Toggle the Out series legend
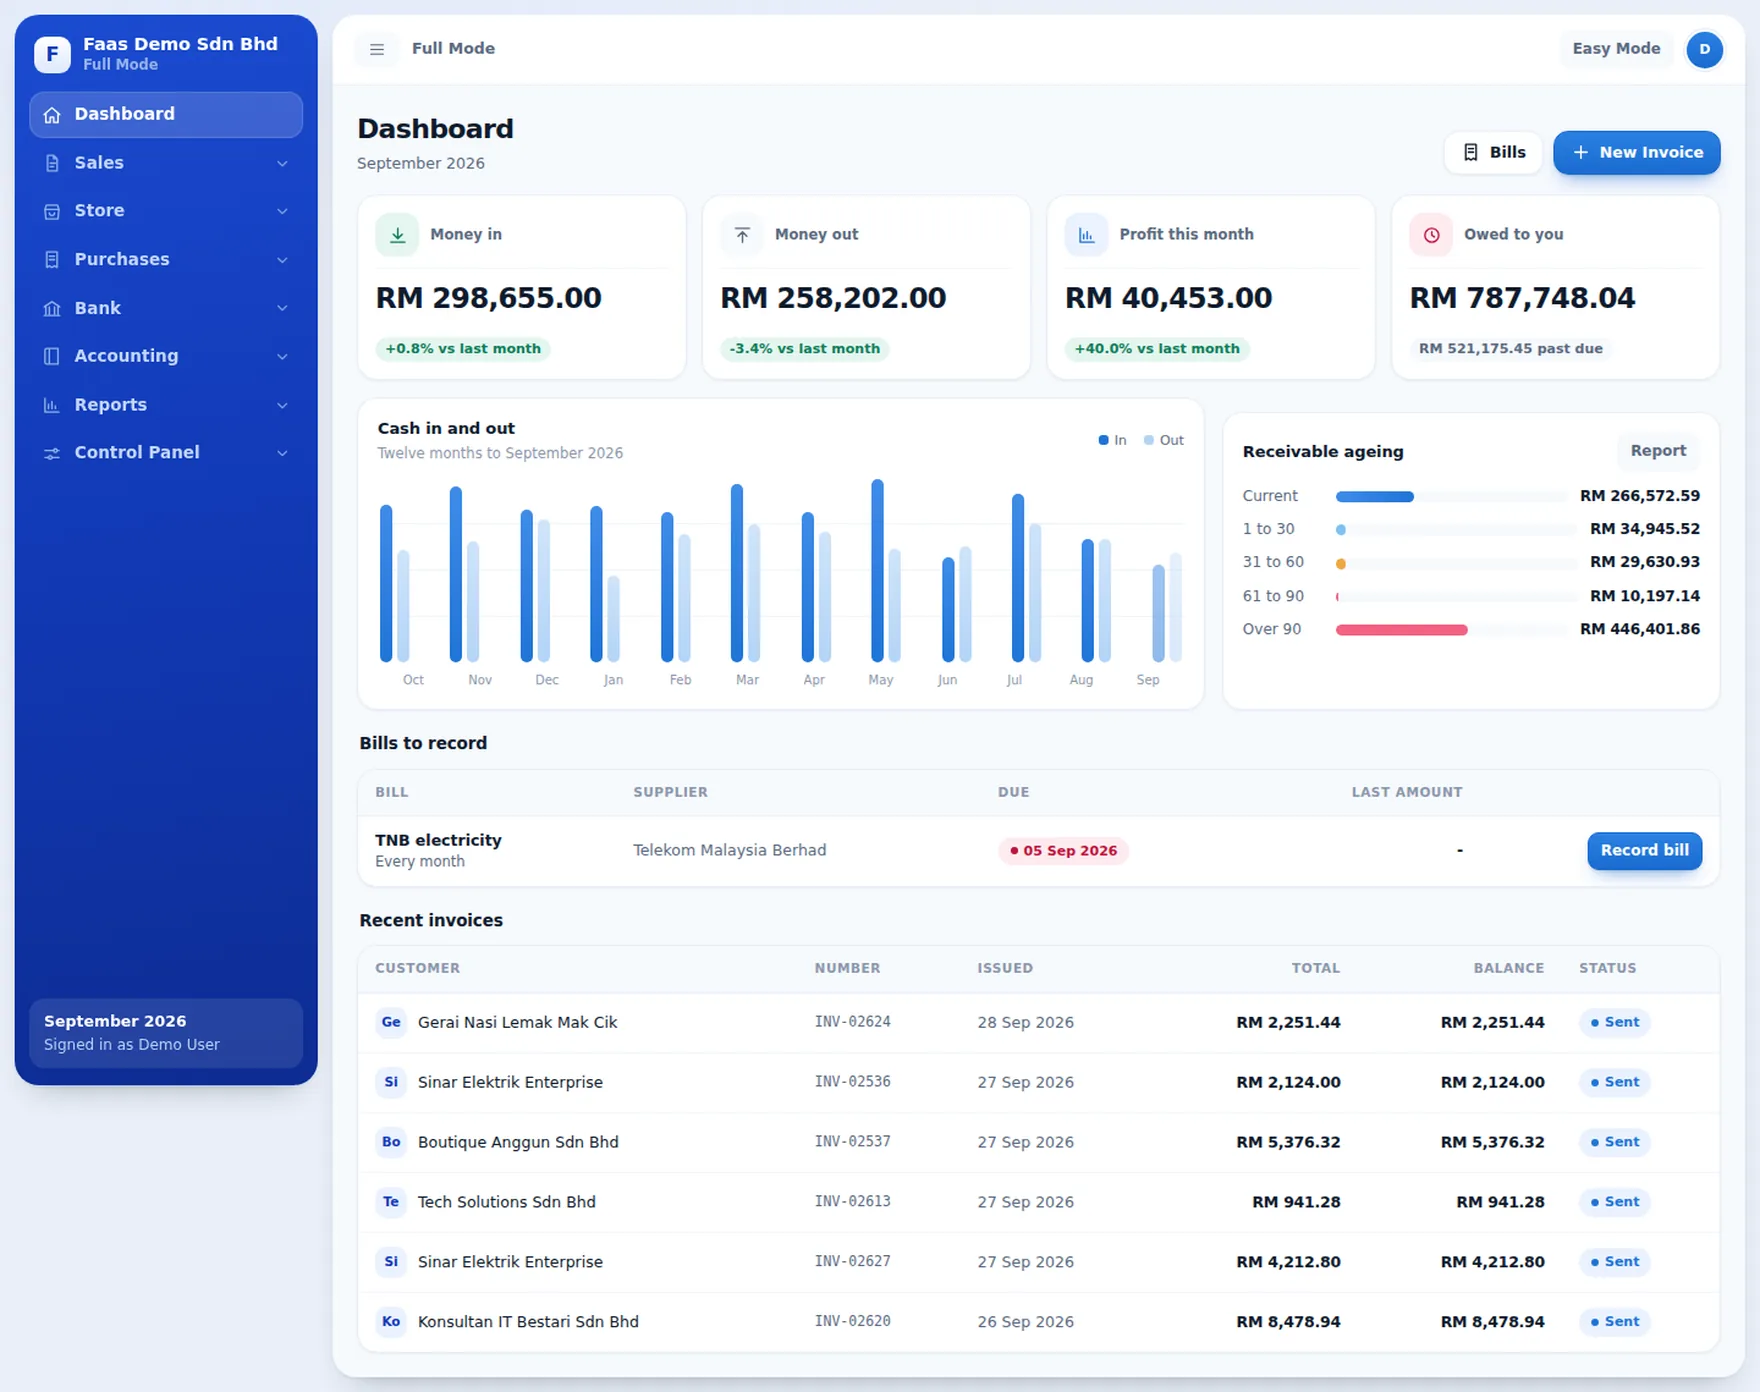Screen dimensions: 1760x1392 1164,440
